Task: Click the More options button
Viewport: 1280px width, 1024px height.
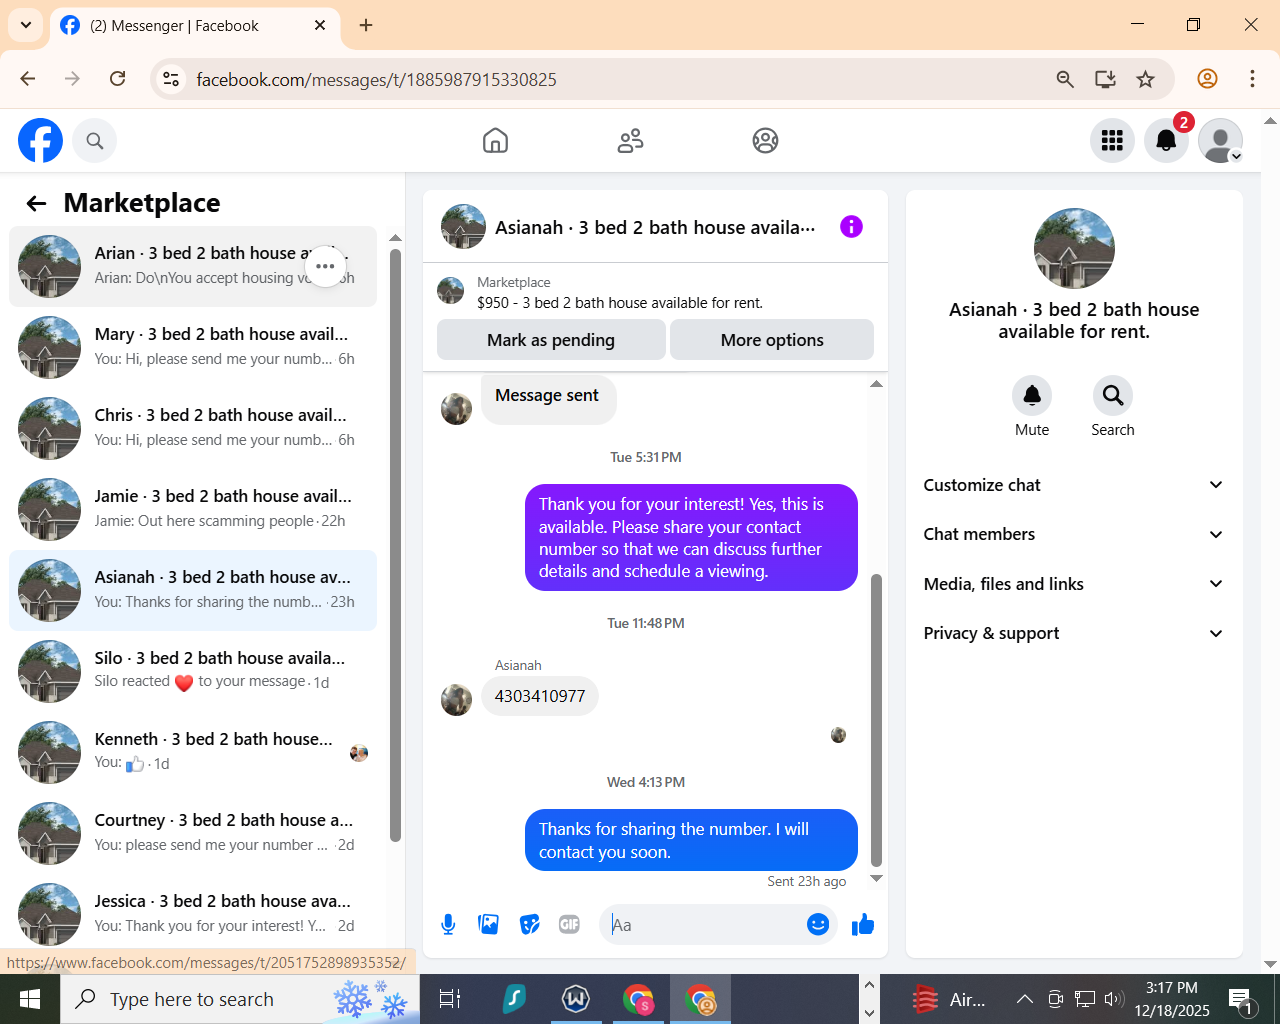Action: coord(772,340)
